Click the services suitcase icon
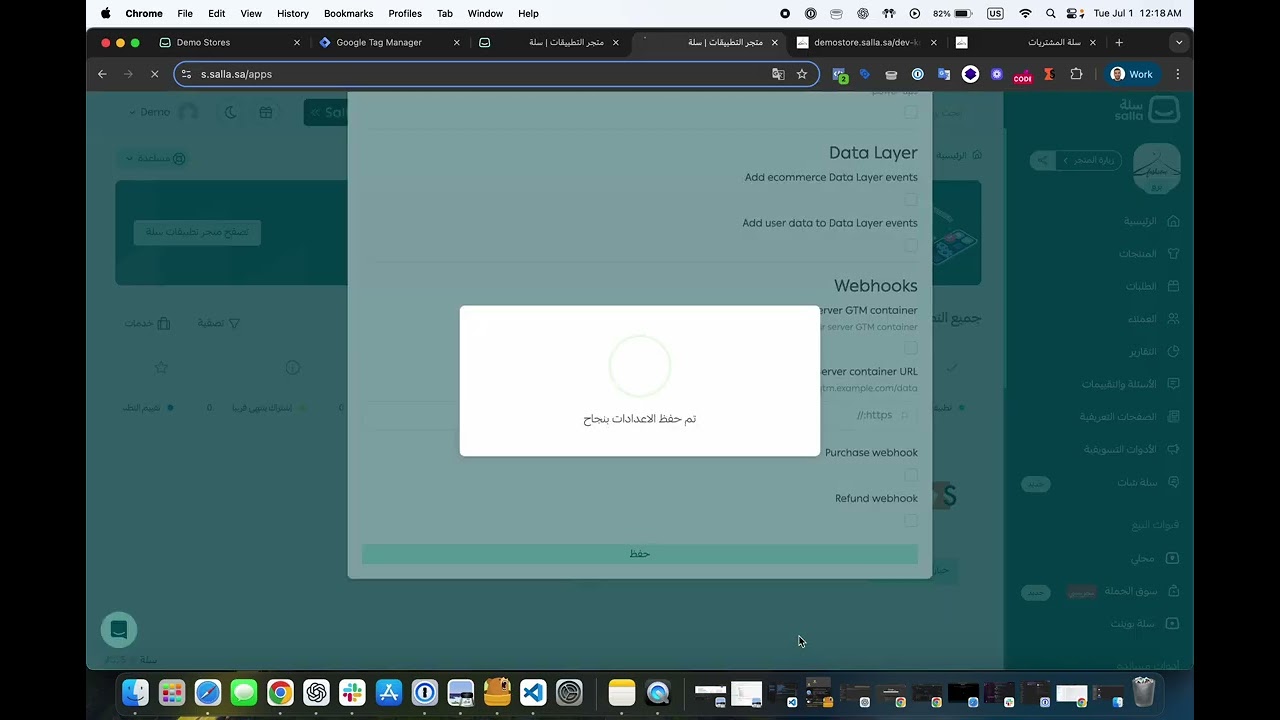Image resolution: width=1280 pixels, height=720 pixels. pyautogui.click(x=164, y=323)
